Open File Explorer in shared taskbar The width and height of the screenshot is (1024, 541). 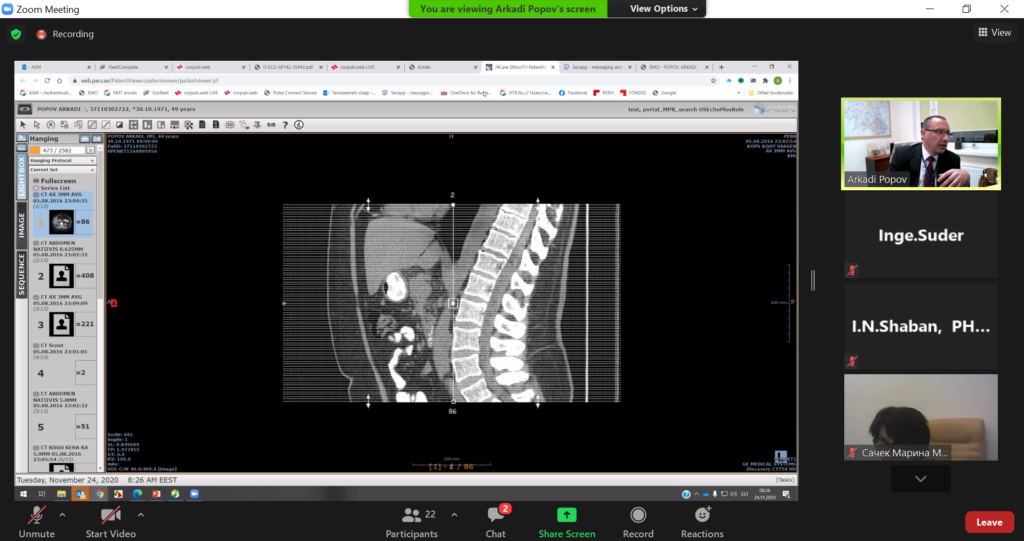click(x=61, y=494)
